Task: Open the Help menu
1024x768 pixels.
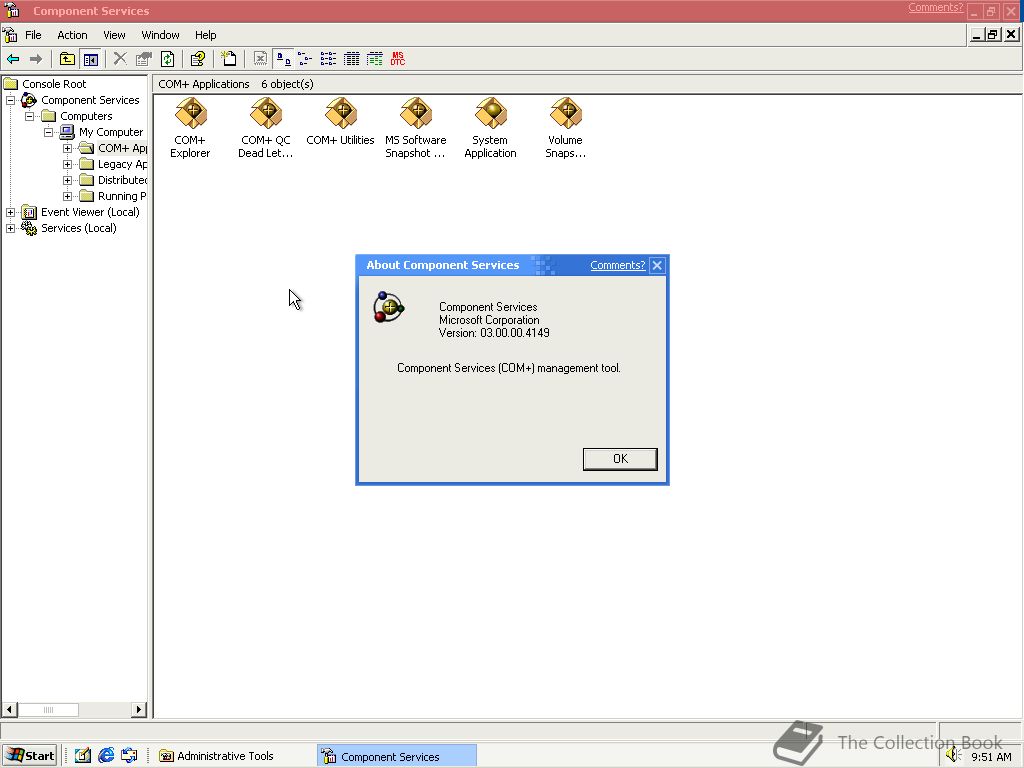Action: coord(206,35)
